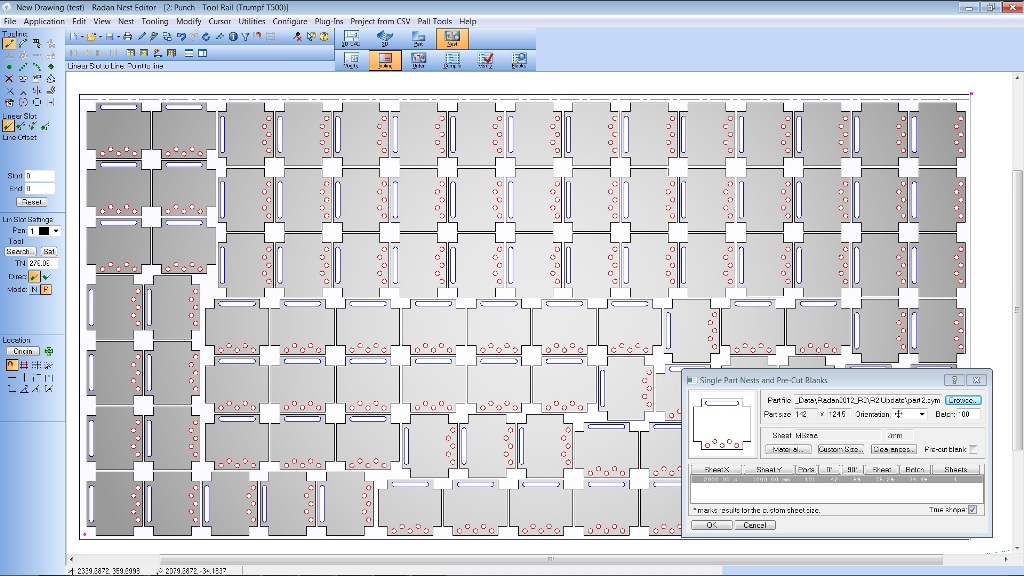Enable the Pre-cut blank checkbox
The height and width of the screenshot is (576, 1024).
click(974, 450)
